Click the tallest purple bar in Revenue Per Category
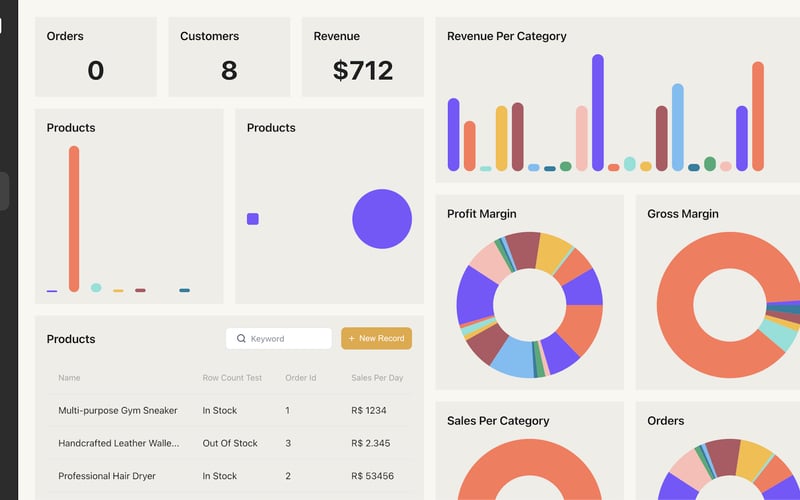The height and width of the screenshot is (500, 800). point(598,113)
